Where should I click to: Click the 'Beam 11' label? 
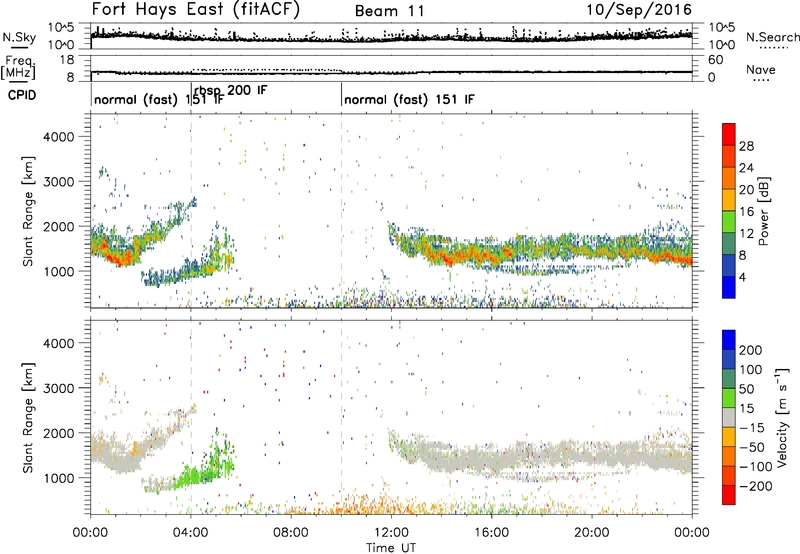389,11
